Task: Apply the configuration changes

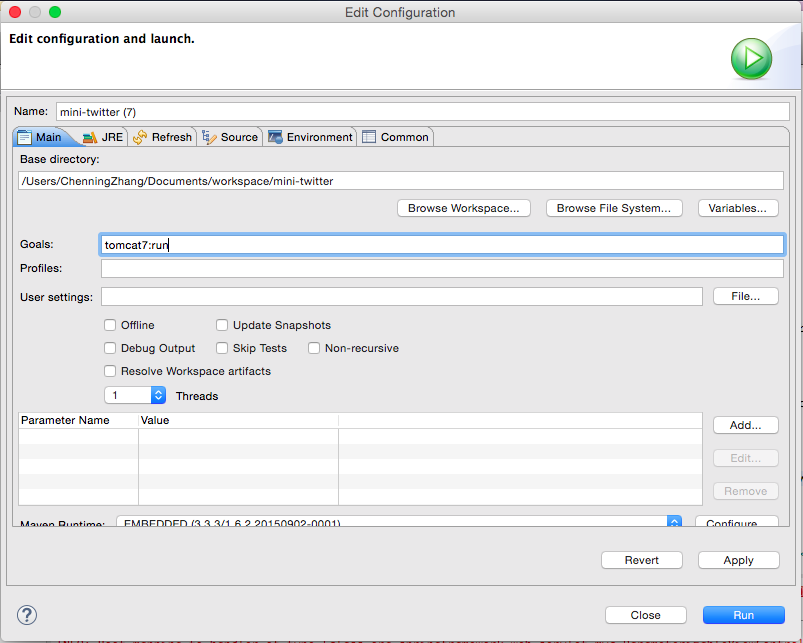Action: pos(738,560)
